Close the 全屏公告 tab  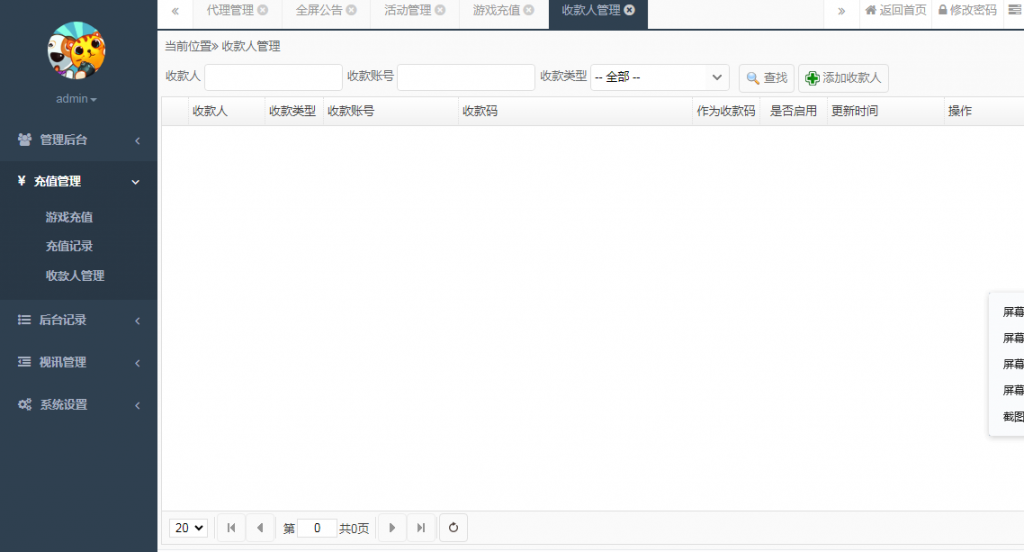[x=351, y=11]
